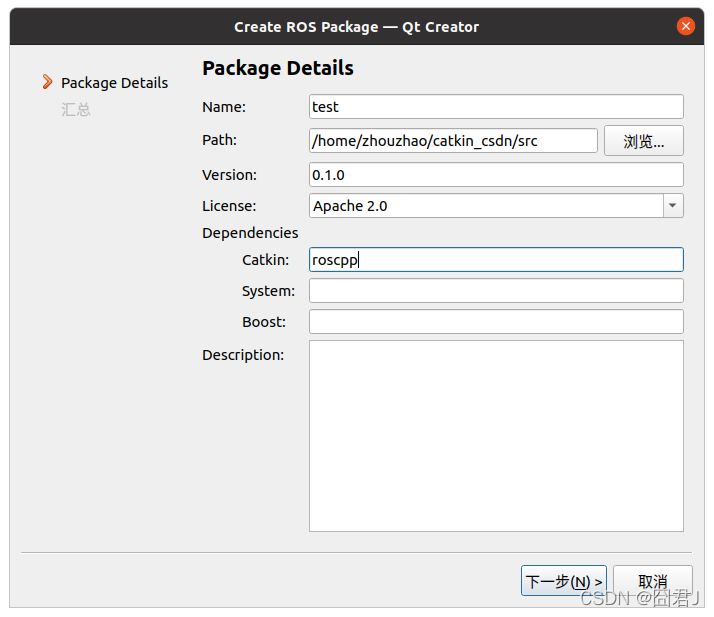This screenshot has height=617, width=714.
Task: Proceed with the 下一步(N) button
Action: 564,581
